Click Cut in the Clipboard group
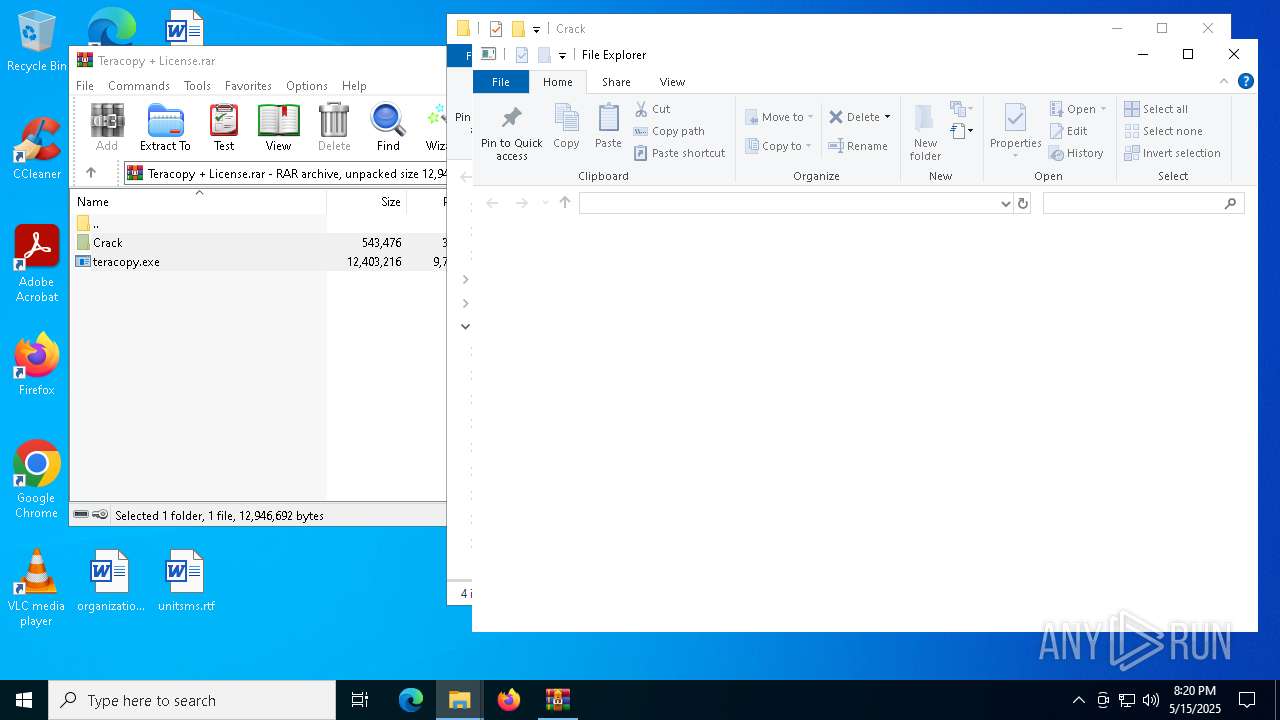The width and height of the screenshot is (1280, 720). pos(652,109)
